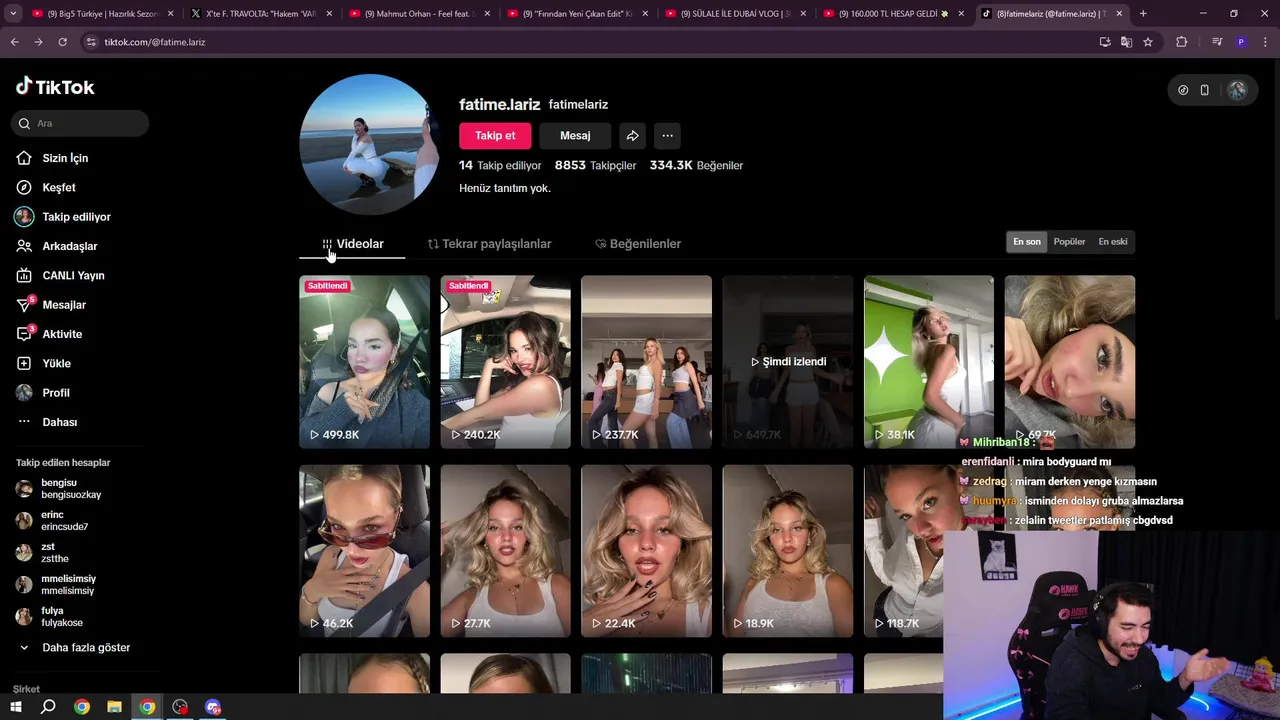1280x720 pixels.
Task: Open the video with 118.7K views
Action: tap(903, 551)
